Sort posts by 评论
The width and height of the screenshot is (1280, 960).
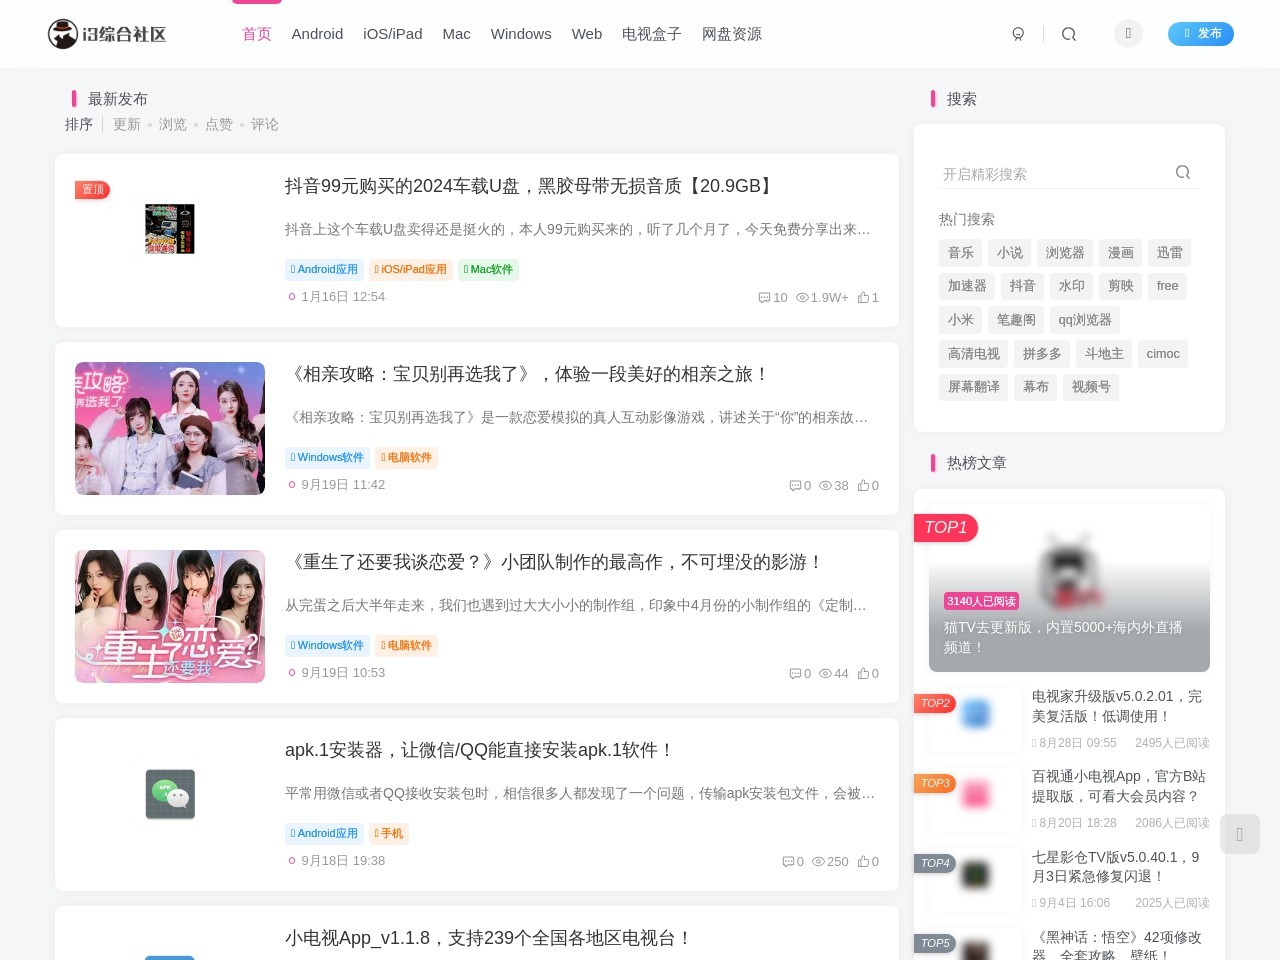pyautogui.click(x=265, y=125)
